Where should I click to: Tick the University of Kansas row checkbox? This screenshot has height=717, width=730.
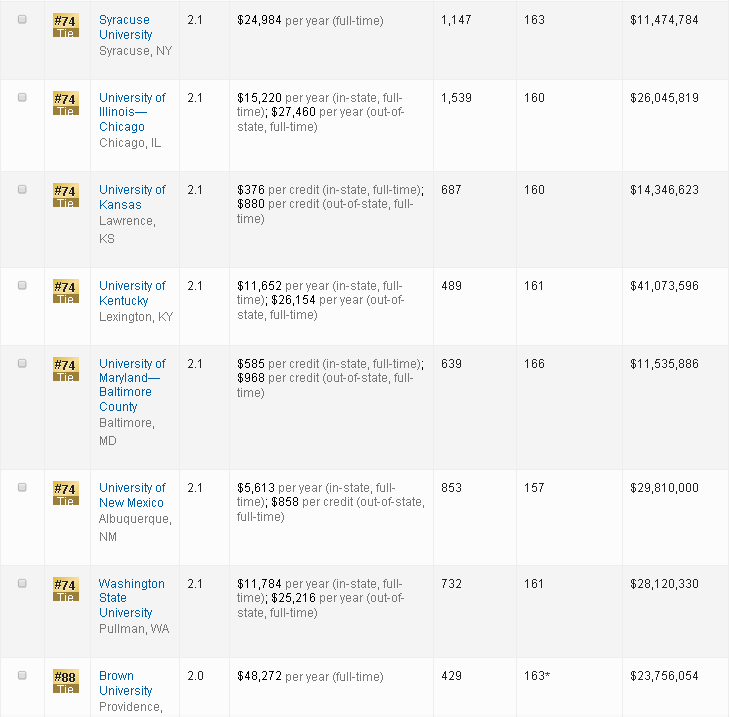click(23, 189)
